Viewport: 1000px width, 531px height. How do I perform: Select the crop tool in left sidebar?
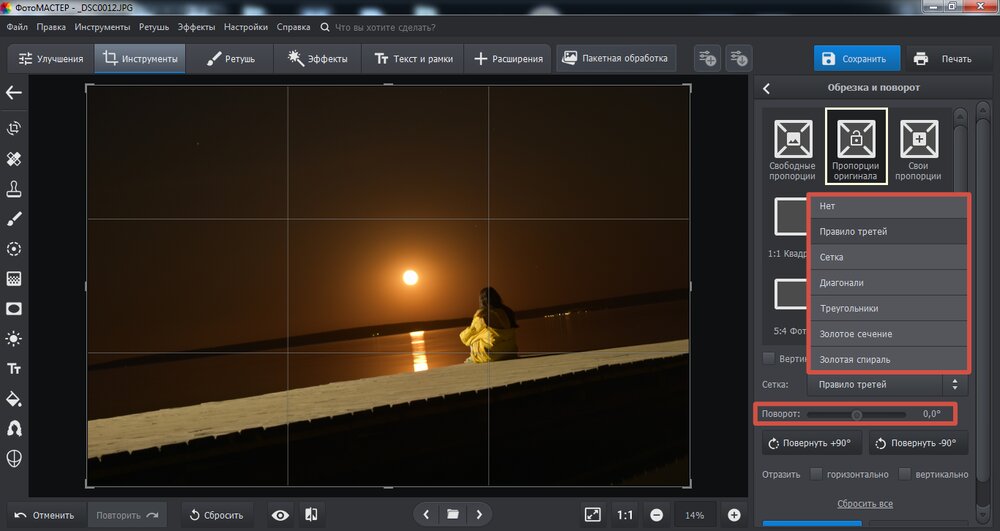coord(14,128)
